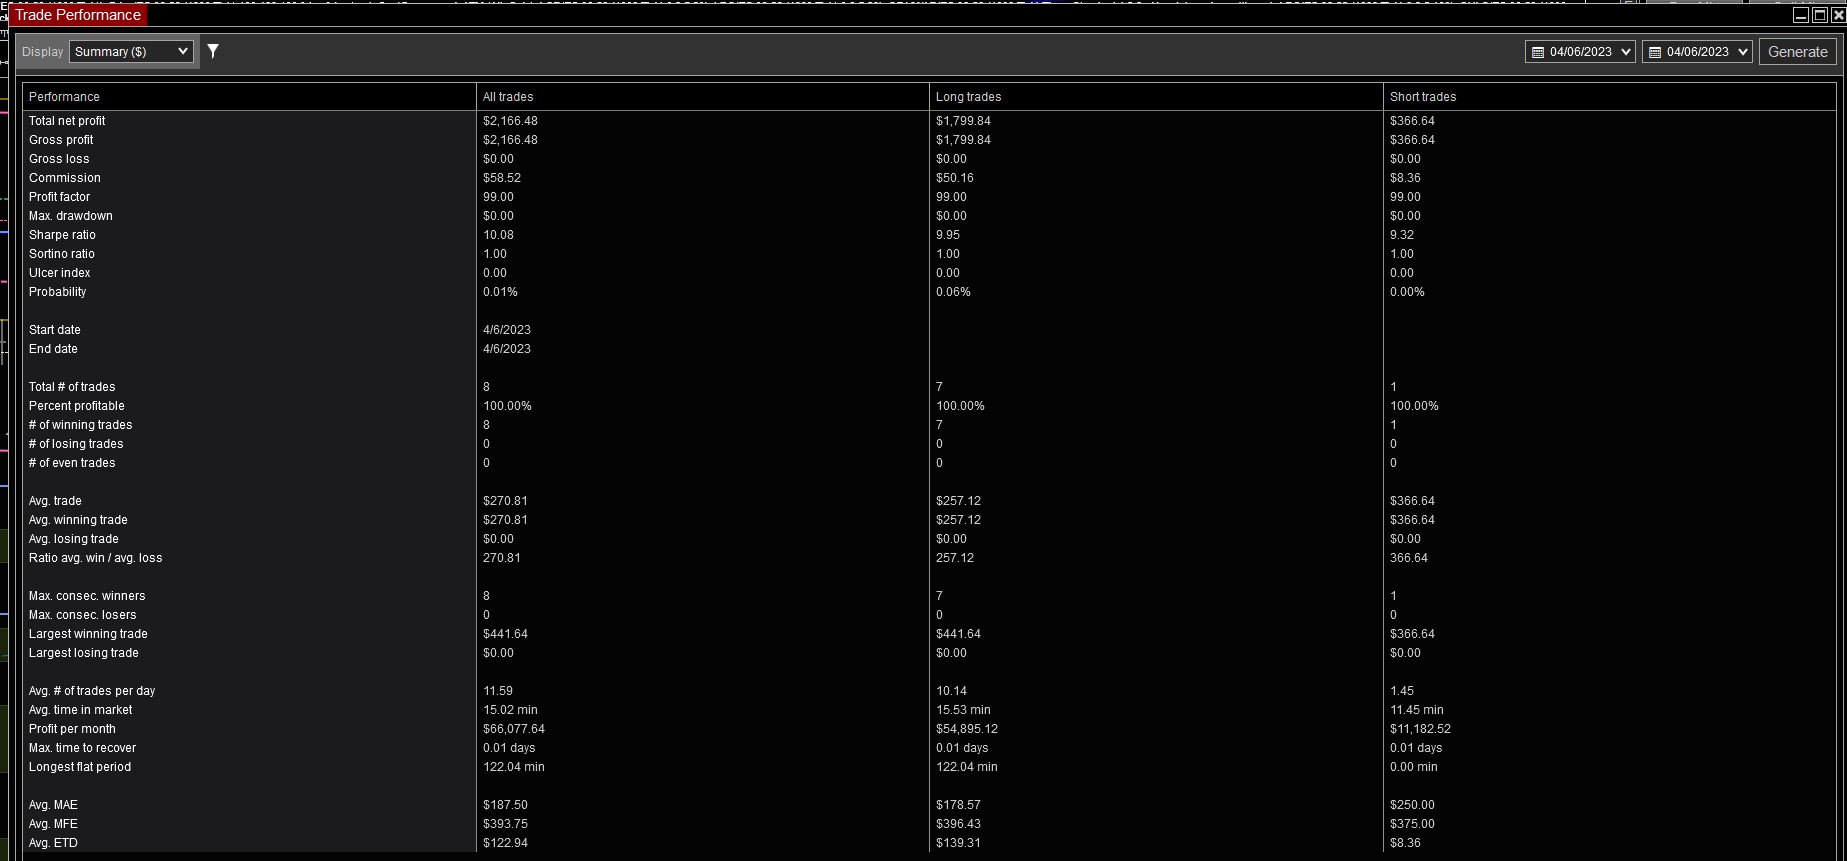Click the start date calendar icon

click(1538, 52)
